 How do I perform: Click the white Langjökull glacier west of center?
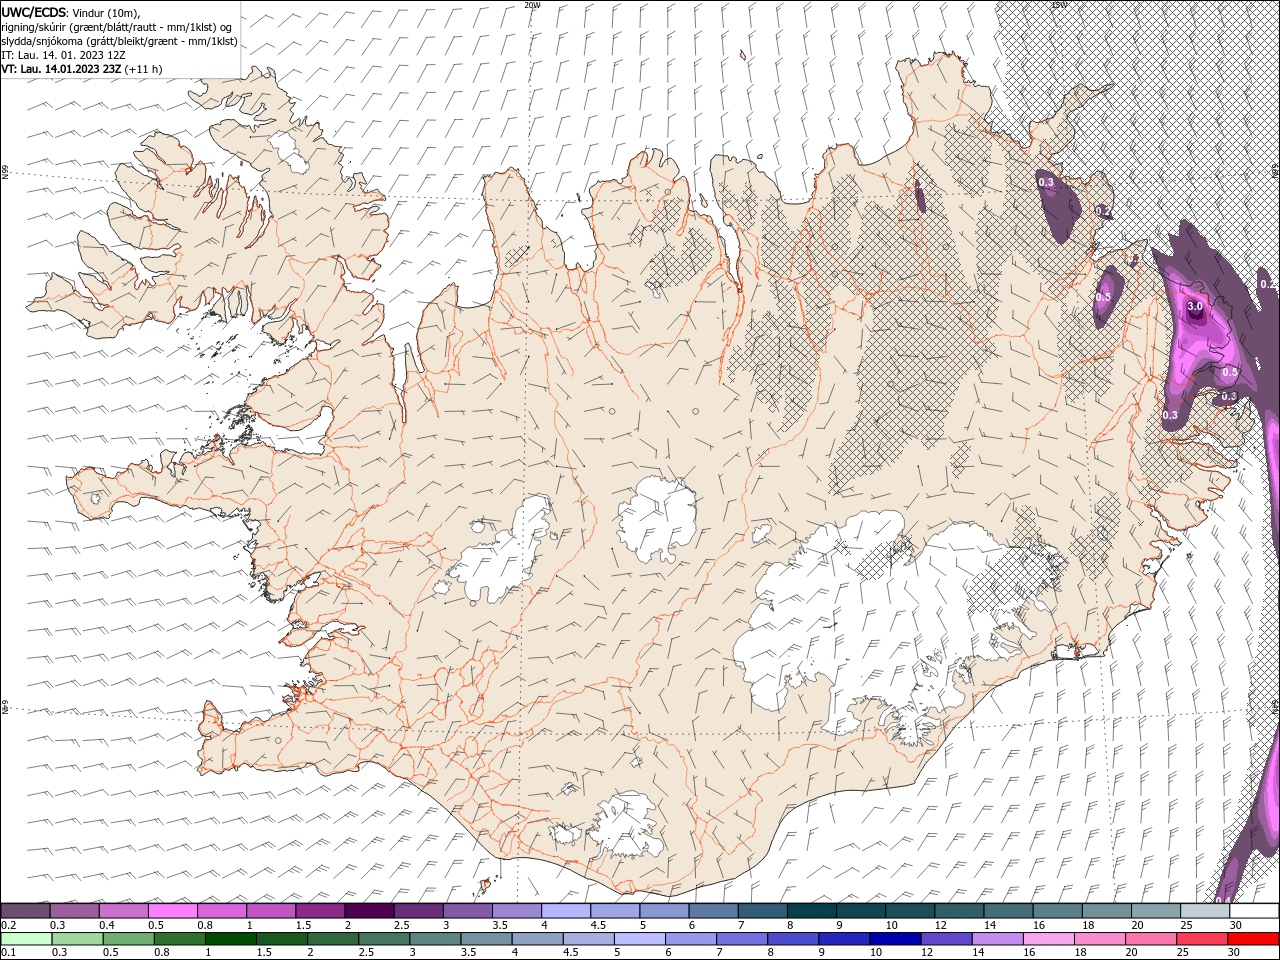[500, 555]
